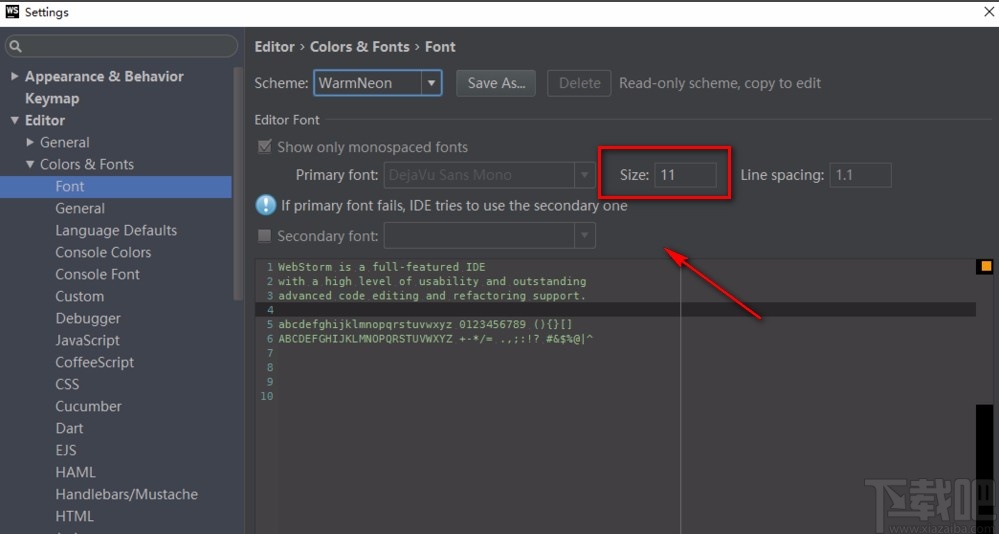Collapse the Colors & Fonts node
999x534 pixels.
[x=29, y=164]
